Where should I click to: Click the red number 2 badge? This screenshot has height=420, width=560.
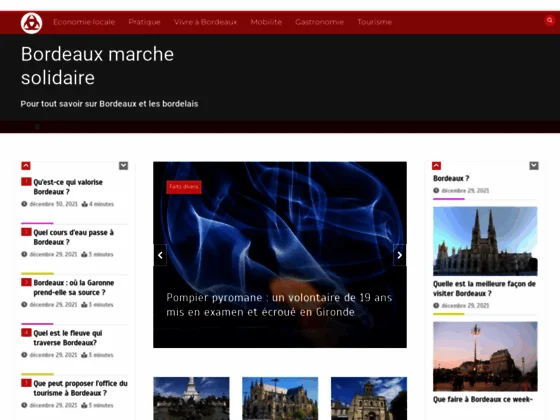coord(26,232)
